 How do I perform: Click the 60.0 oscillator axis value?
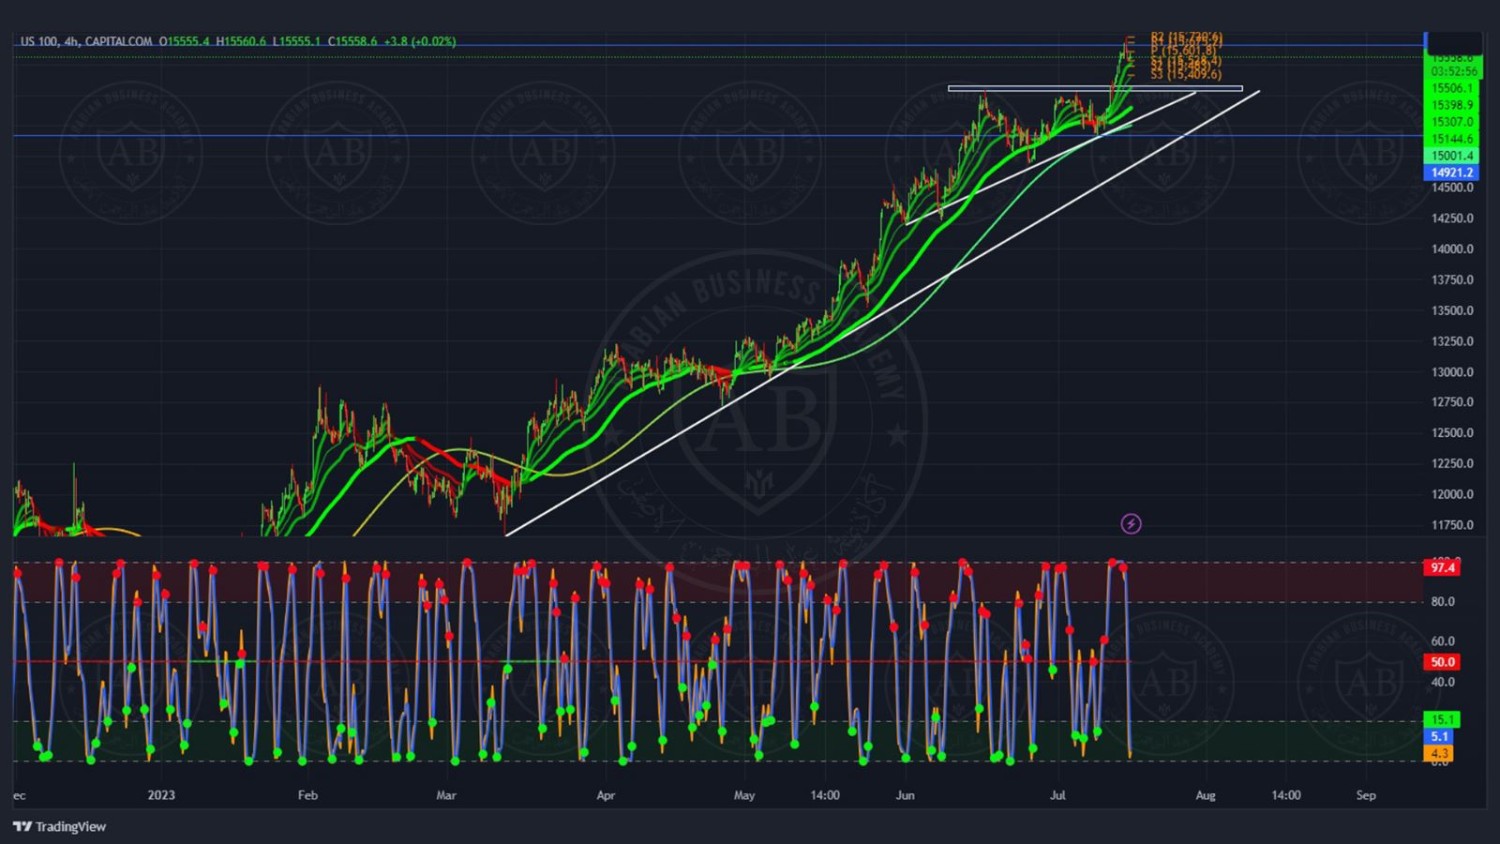click(x=1443, y=642)
